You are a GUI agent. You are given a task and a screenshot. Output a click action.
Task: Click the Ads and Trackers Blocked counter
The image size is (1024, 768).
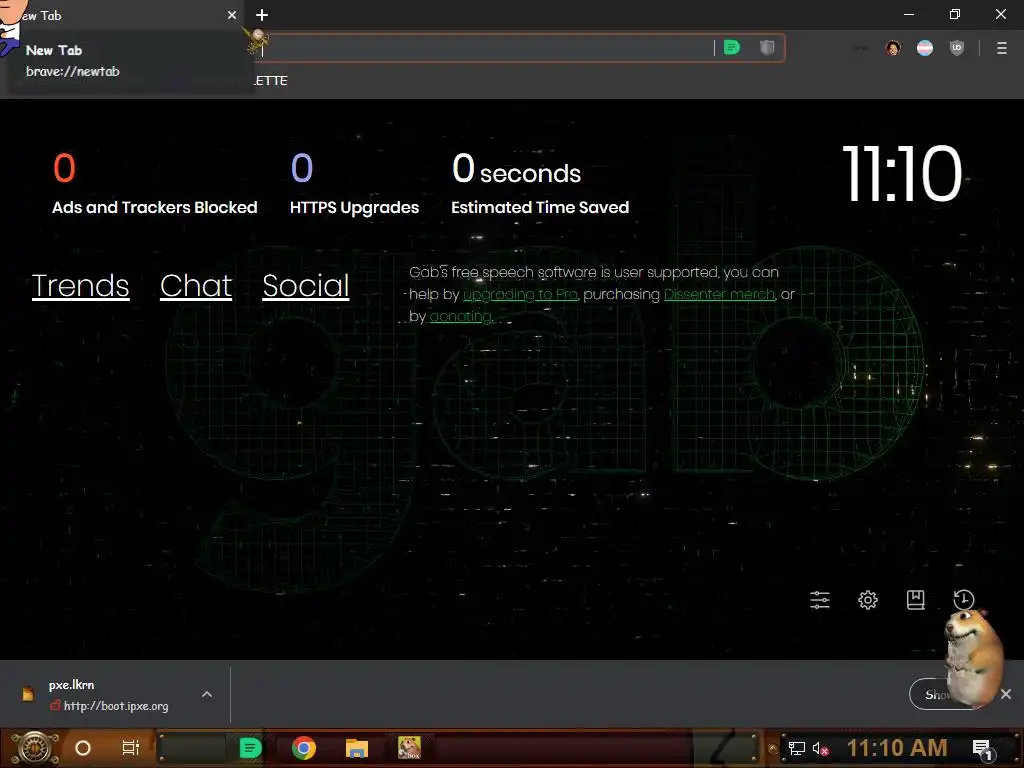coord(155,184)
